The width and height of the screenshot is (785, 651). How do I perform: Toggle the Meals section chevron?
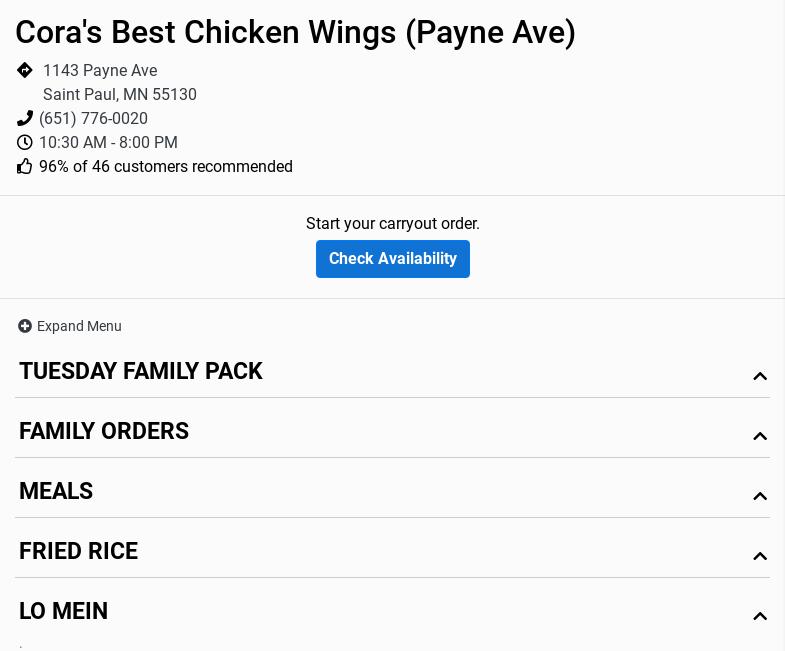(x=760, y=496)
